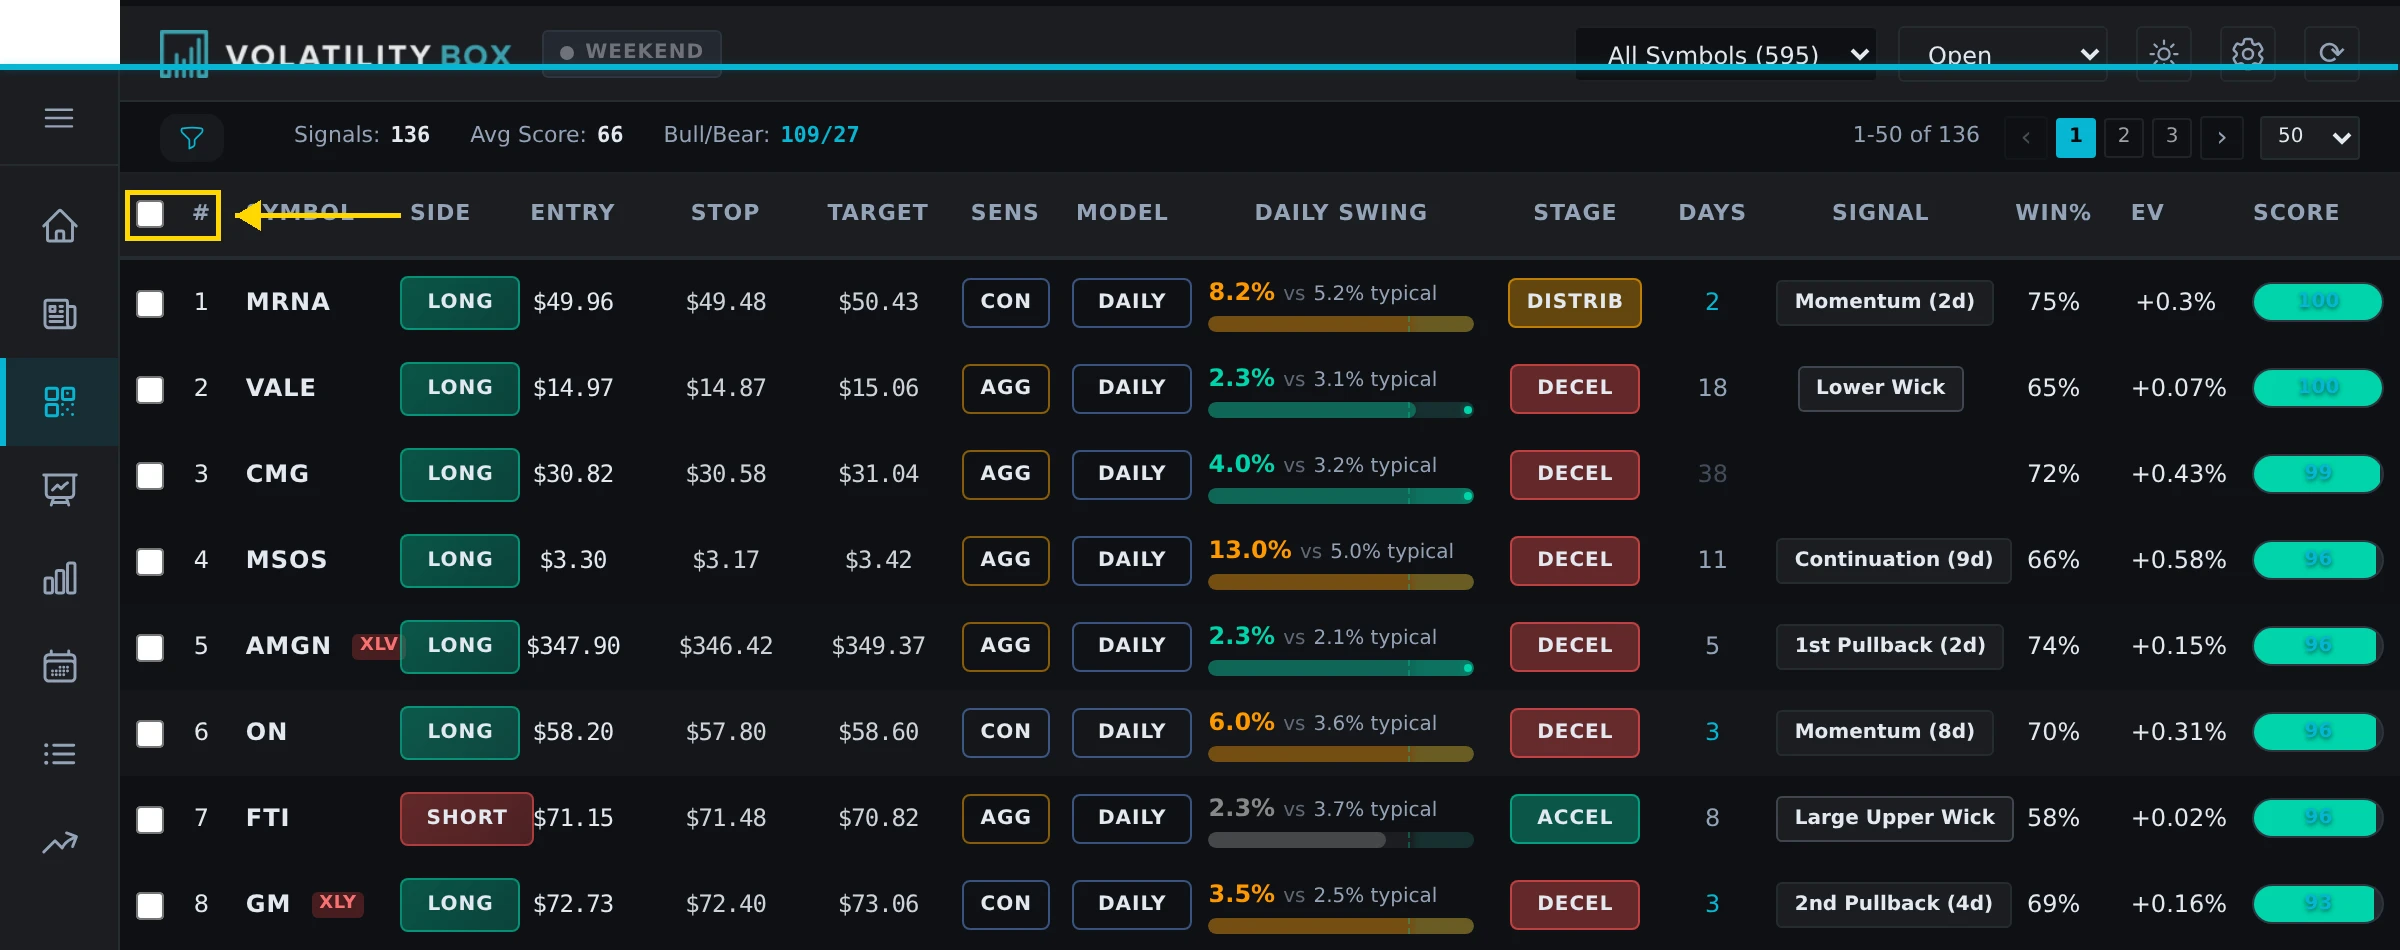Viewport: 2400px width, 950px height.
Task: Sort by the ENTRY column header
Action: click(572, 212)
